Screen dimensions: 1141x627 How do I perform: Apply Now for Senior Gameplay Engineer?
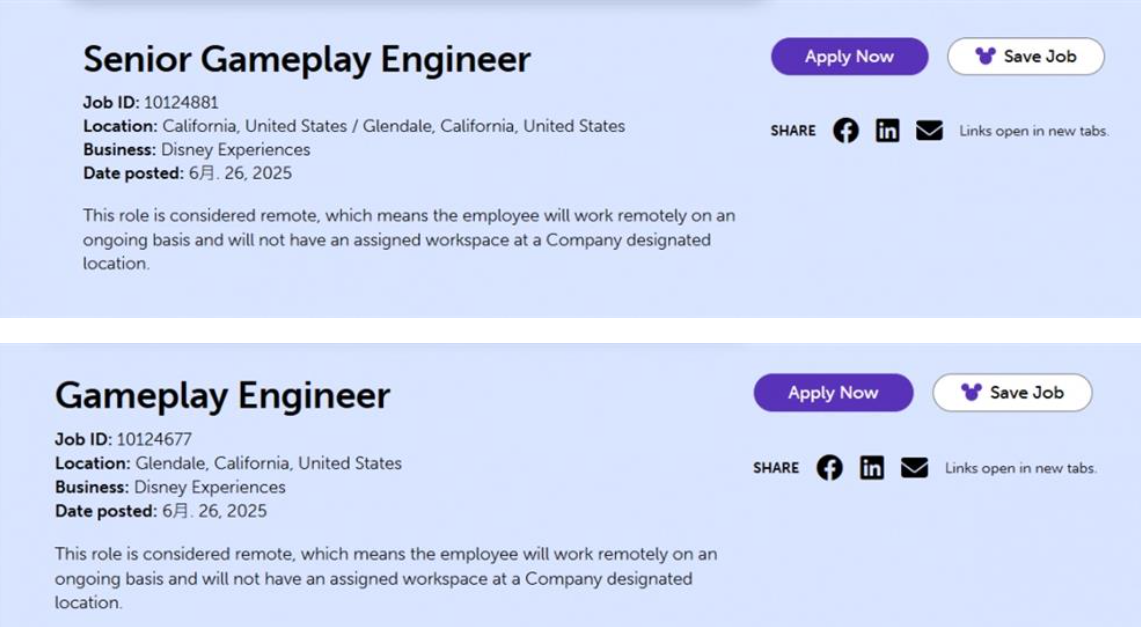849,57
